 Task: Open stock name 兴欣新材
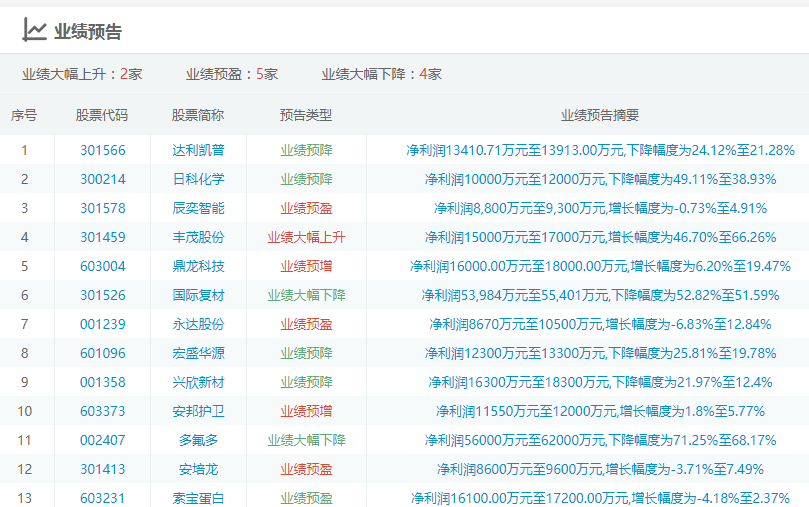point(199,382)
